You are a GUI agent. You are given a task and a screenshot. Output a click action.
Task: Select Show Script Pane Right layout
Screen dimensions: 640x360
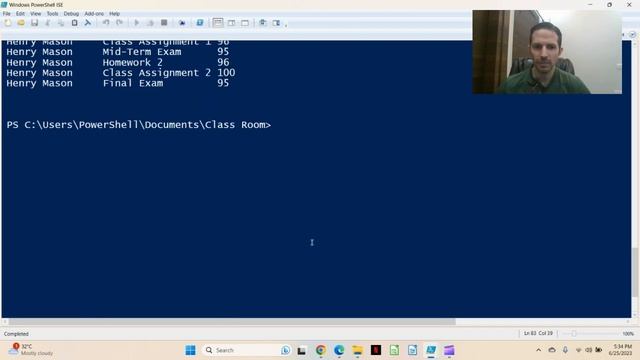(231, 23)
